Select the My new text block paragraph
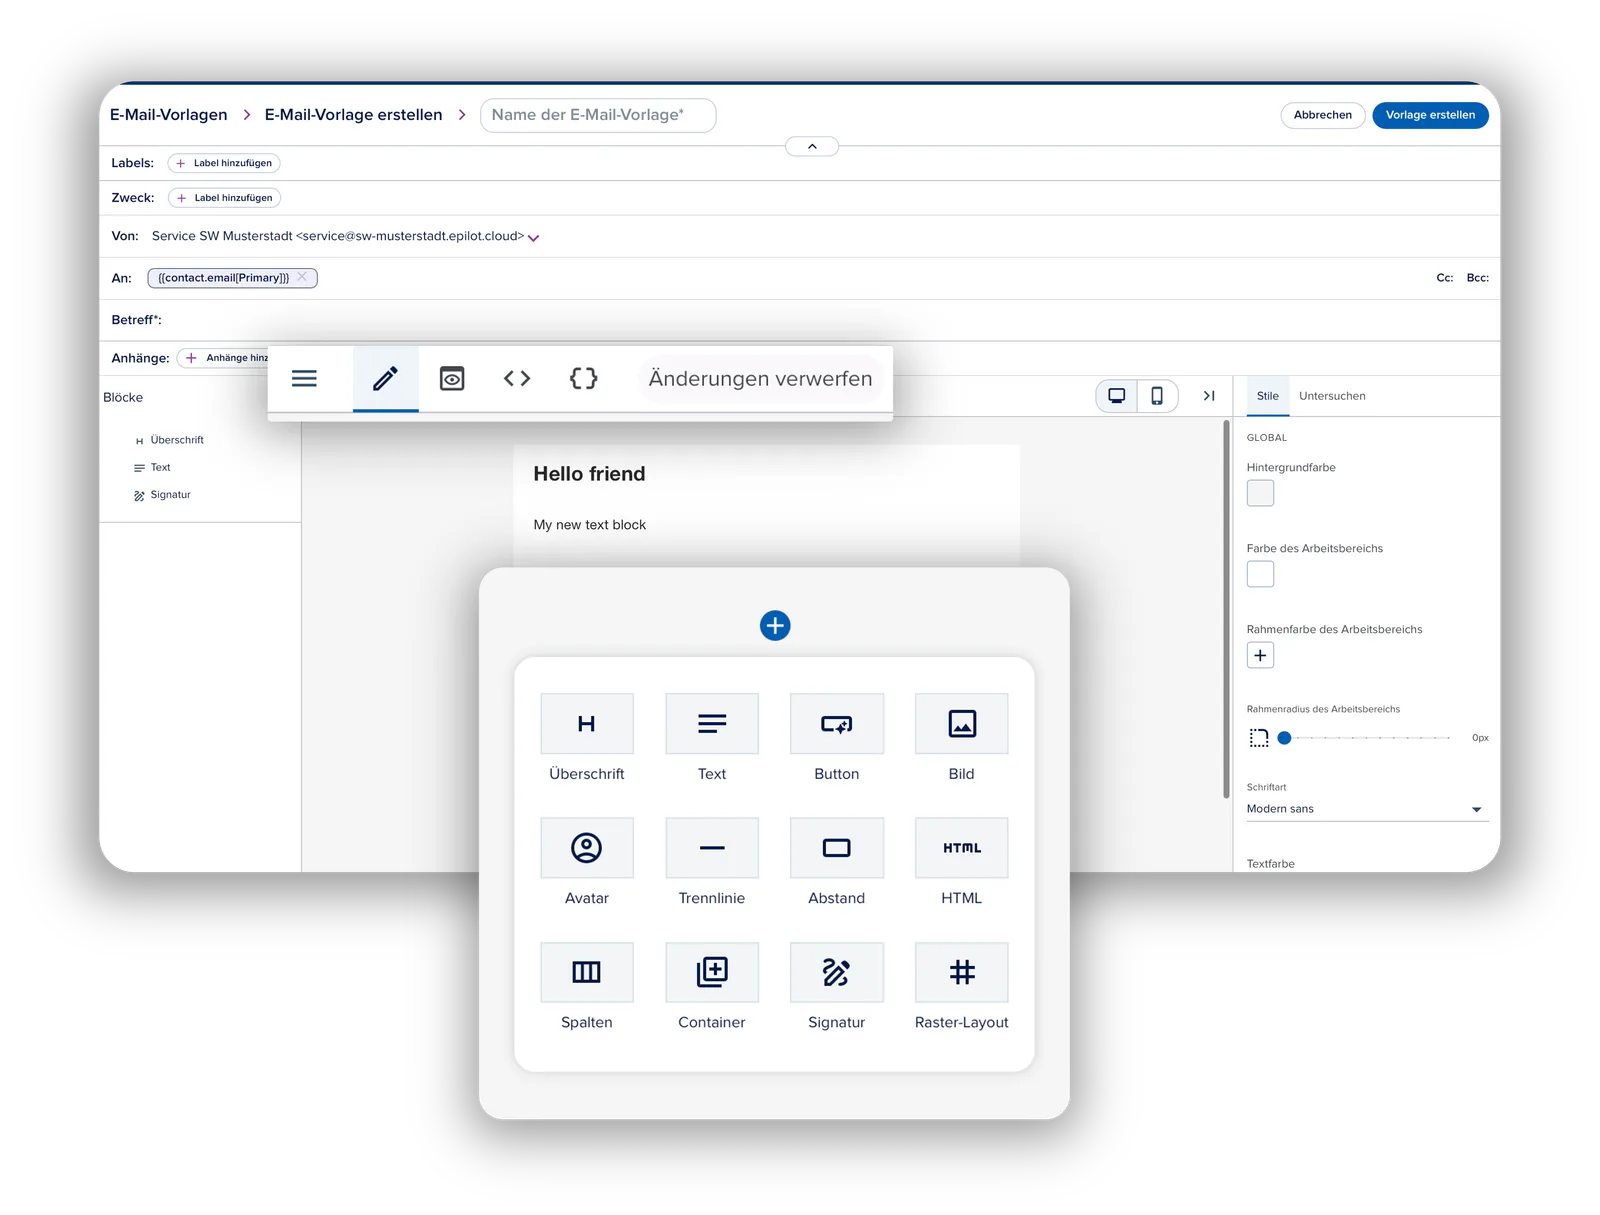 [590, 525]
